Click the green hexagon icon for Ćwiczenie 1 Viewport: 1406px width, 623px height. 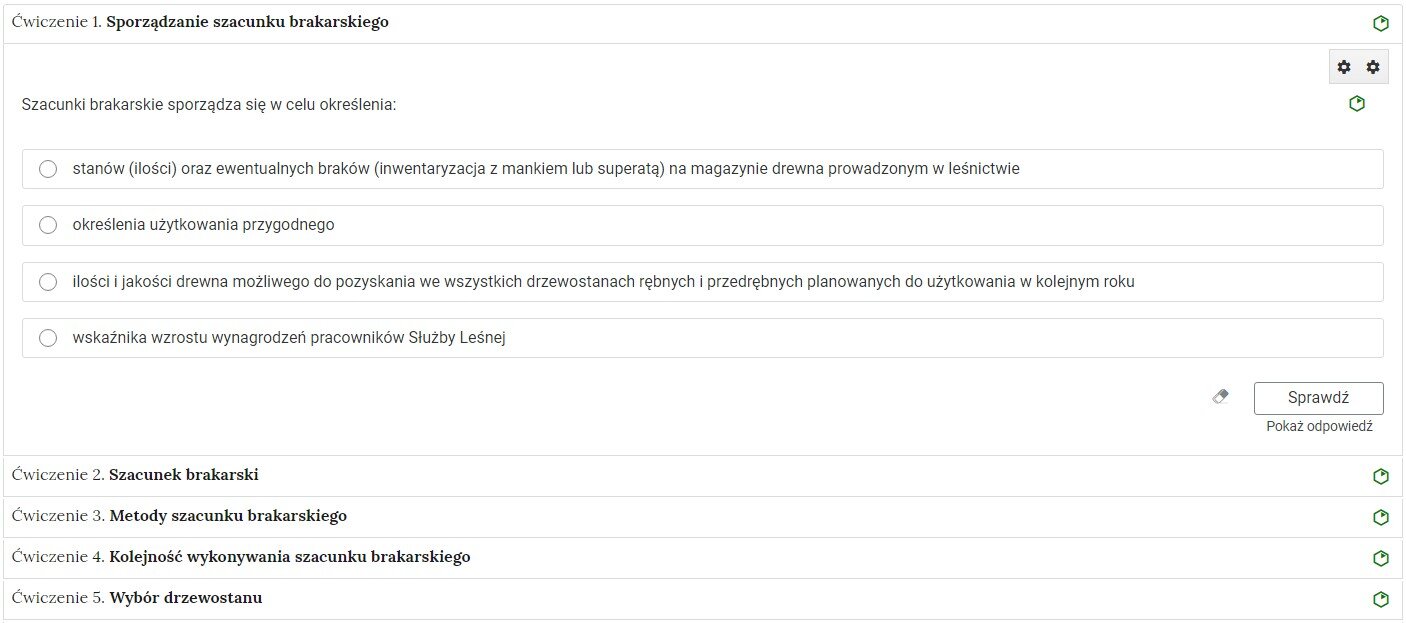pos(1381,23)
